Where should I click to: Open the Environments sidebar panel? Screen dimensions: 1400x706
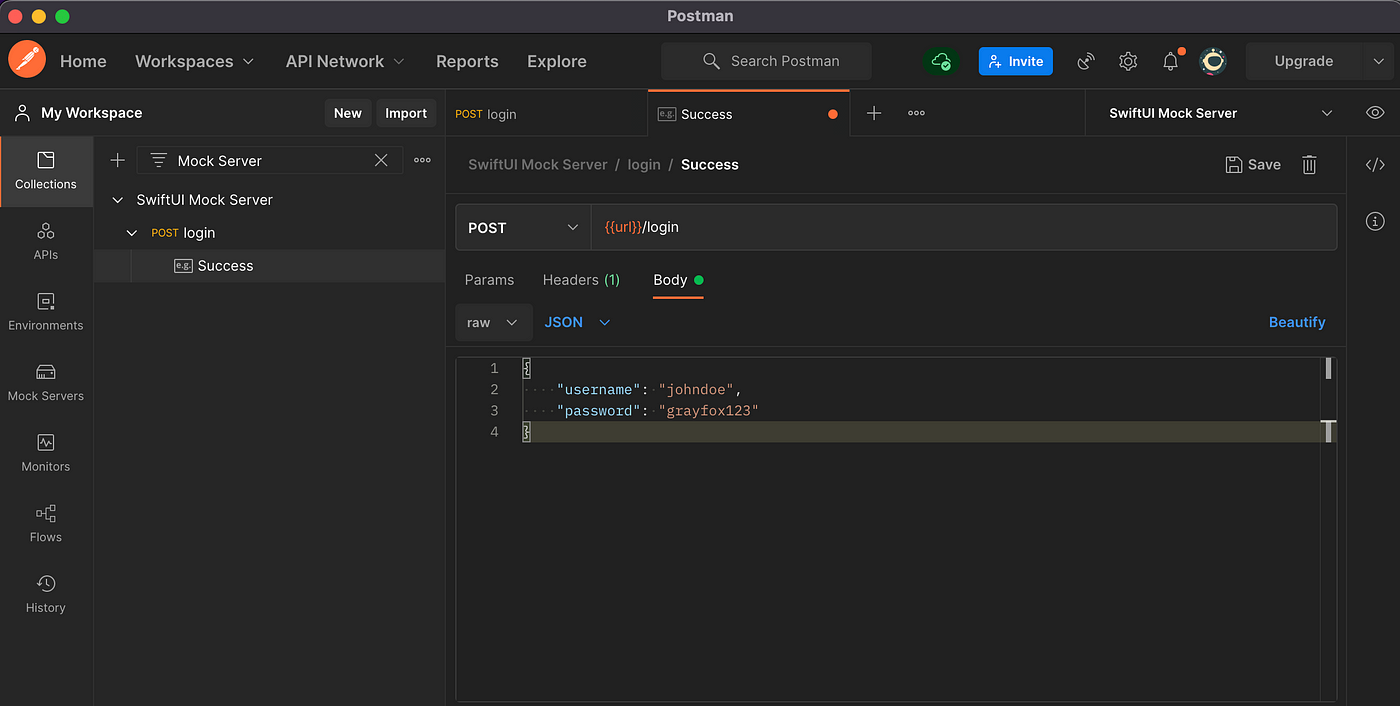[x=46, y=312]
